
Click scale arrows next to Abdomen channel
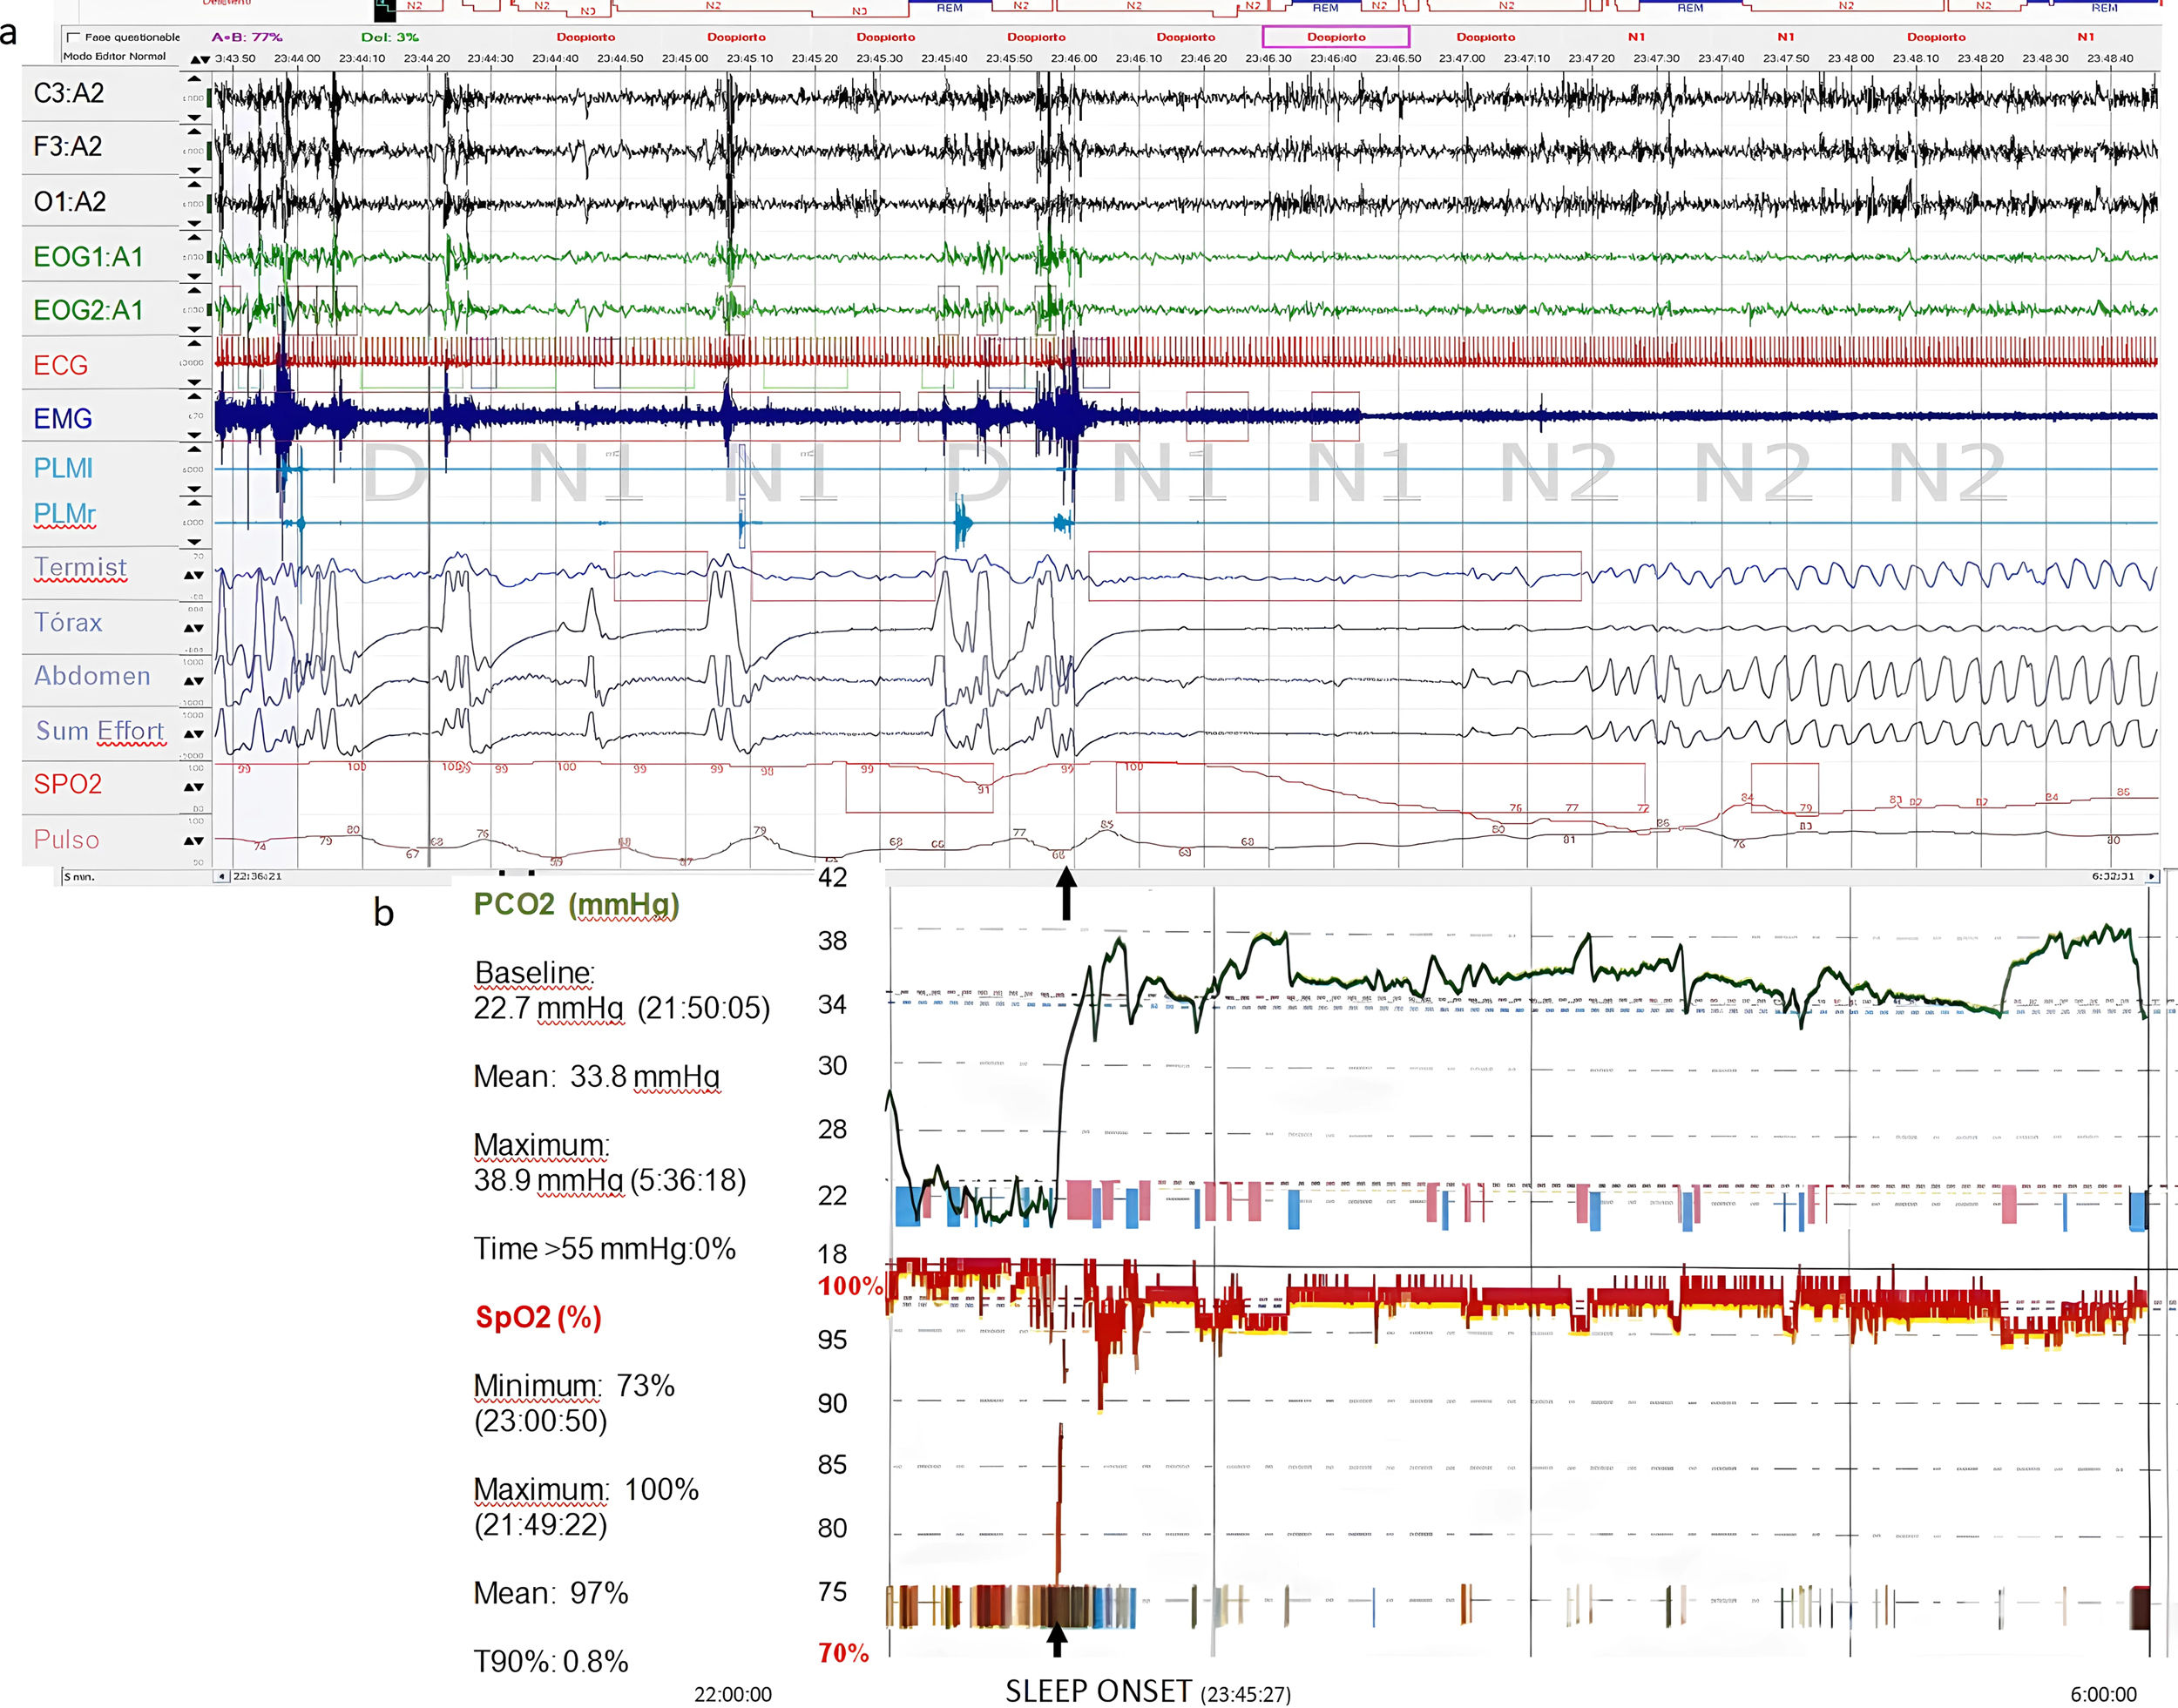193,682
